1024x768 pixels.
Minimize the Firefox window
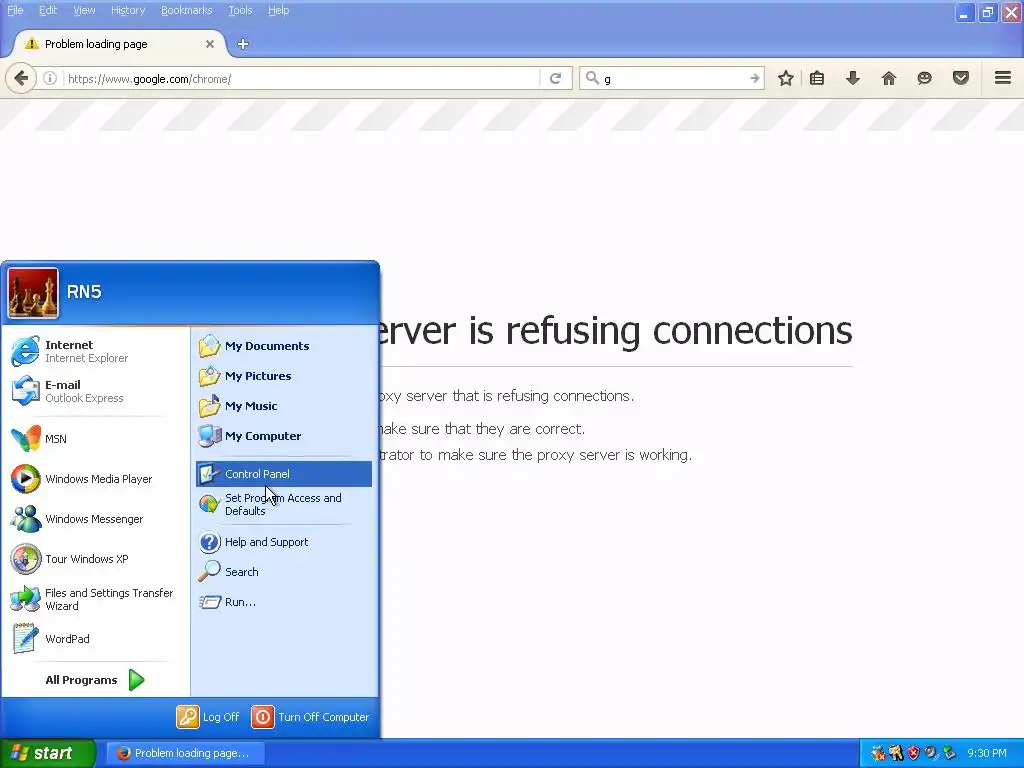(964, 13)
